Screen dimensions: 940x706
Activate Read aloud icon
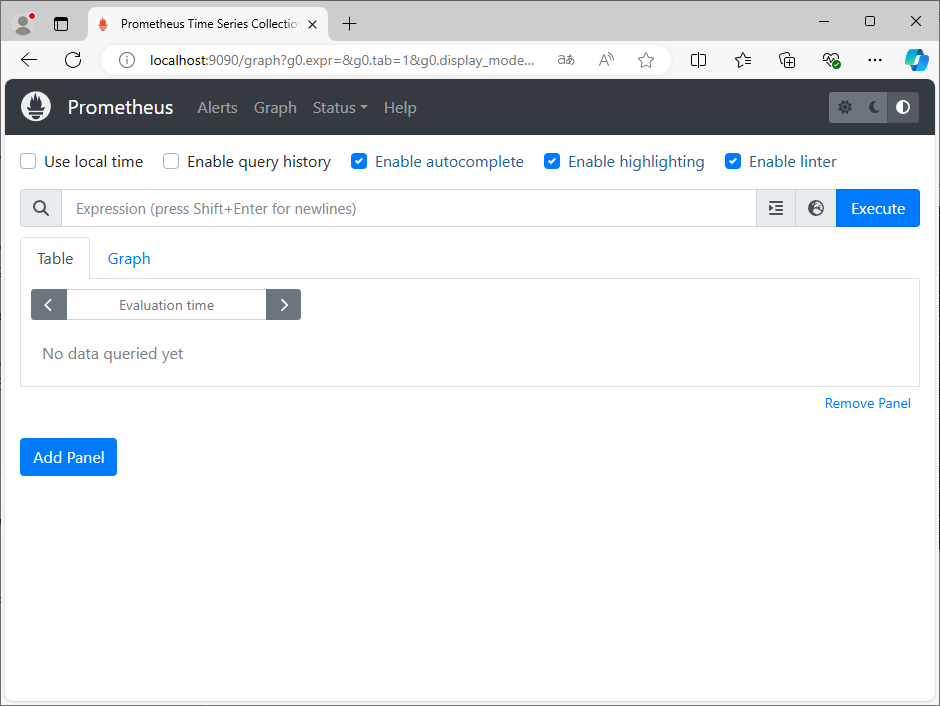pyautogui.click(x=606, y=60)
